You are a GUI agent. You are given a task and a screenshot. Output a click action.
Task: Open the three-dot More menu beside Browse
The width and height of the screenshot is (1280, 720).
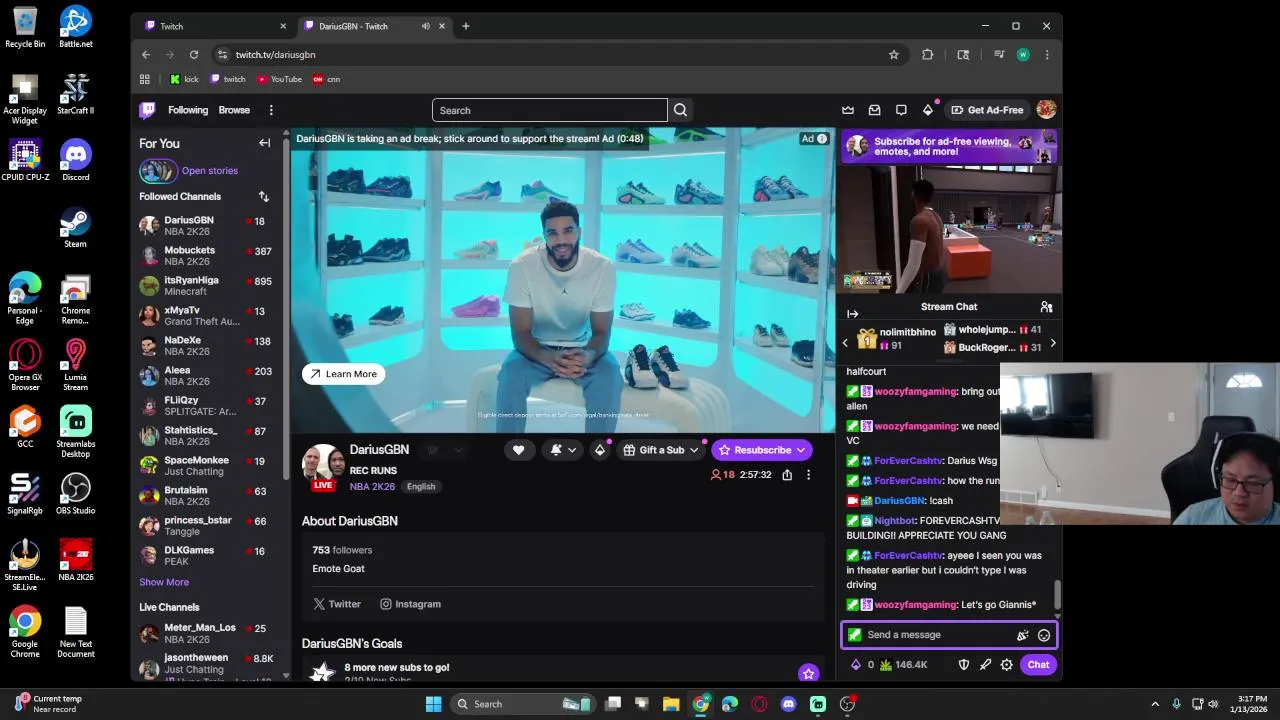click(271, 110)
